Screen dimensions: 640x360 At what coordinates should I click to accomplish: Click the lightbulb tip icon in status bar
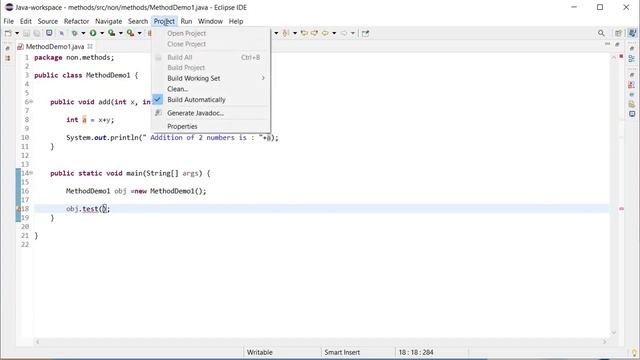(634, 353)
